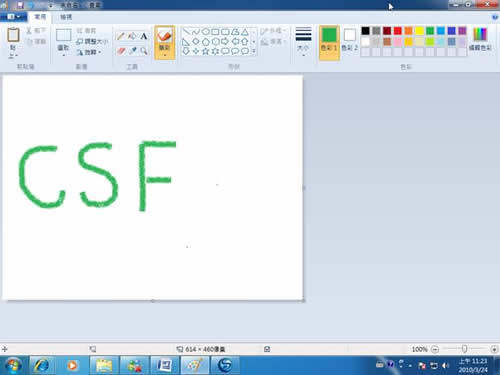Click the Rotate button in Image group
Image resolution: width=500 pixels, height=375 pixels.
89,52
